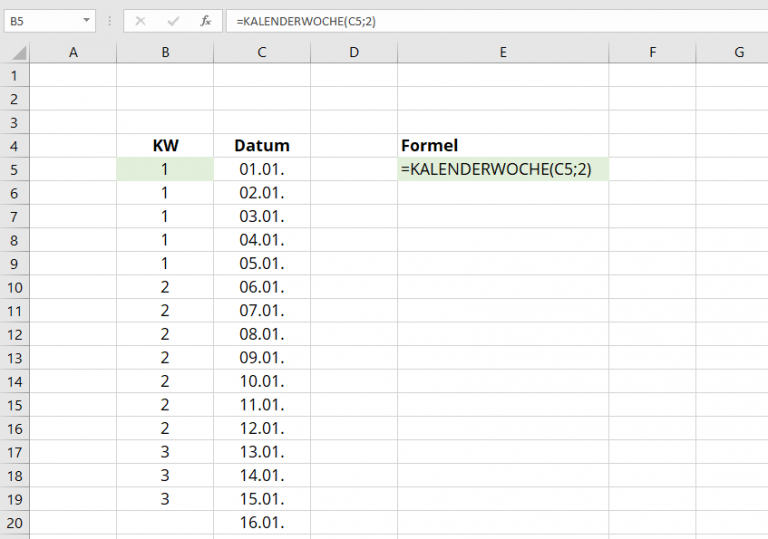Click the date cell 16.01.
768x539 pixels.
coord(261,522)
